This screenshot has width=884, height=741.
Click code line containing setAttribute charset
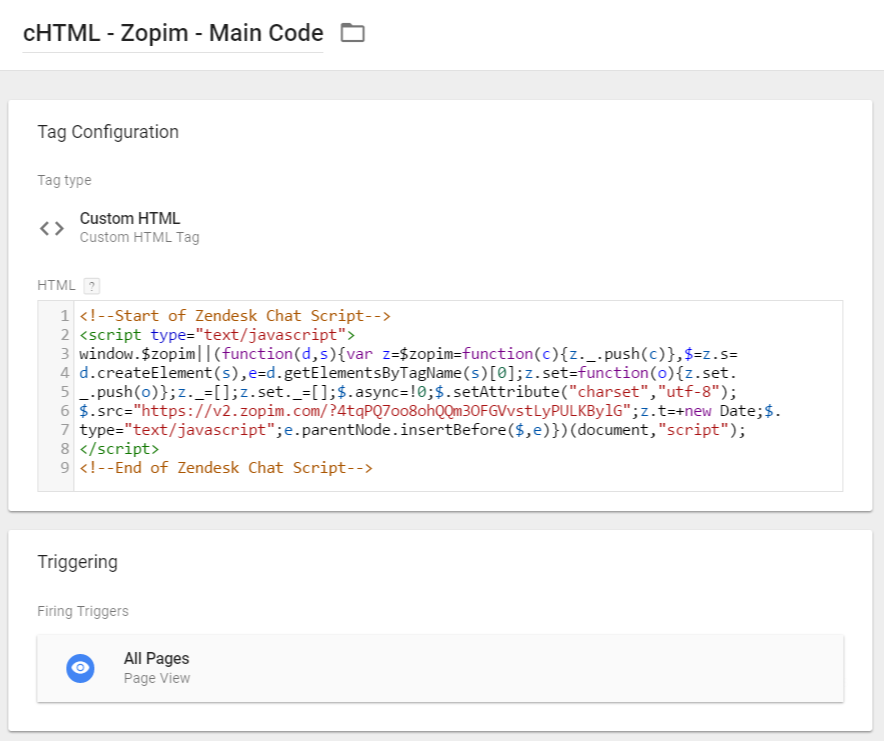408,392
